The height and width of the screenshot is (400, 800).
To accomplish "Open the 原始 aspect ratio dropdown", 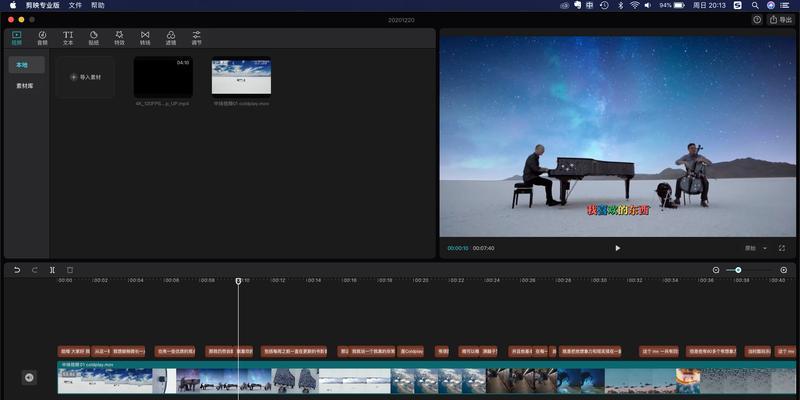I will (756, 248).
